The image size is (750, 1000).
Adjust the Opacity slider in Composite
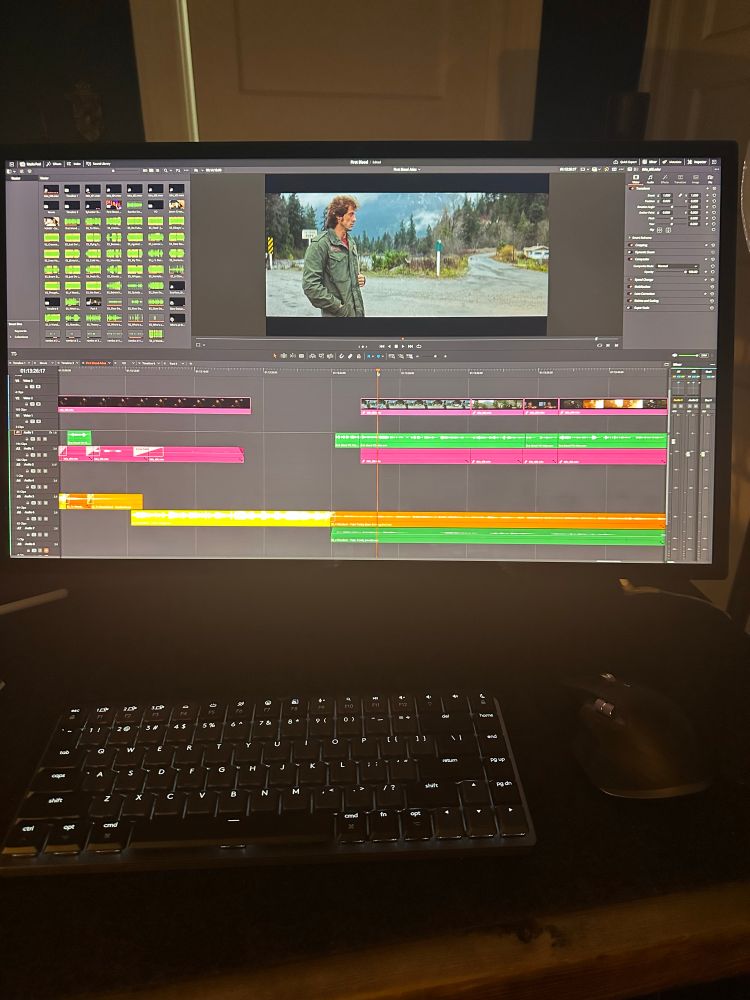tap(671, 272)
